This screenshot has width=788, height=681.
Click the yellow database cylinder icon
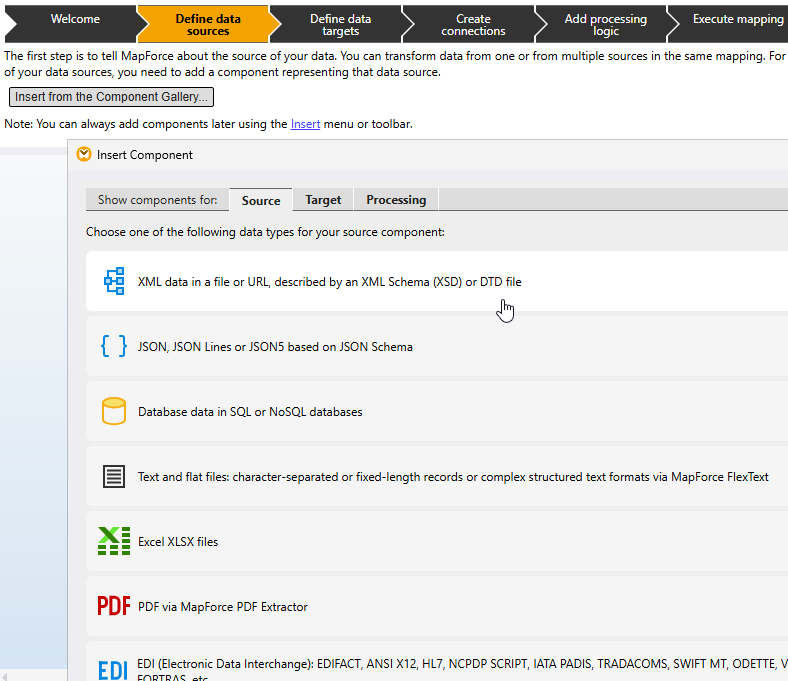pyautogui.click(x=114, y=411)
